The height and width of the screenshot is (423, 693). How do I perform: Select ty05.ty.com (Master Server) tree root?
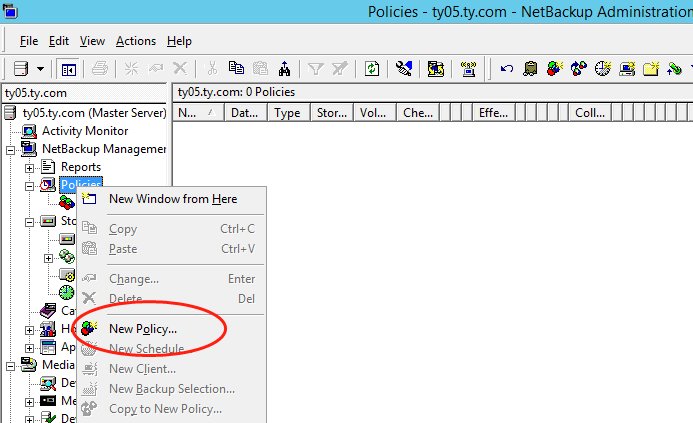94,113
